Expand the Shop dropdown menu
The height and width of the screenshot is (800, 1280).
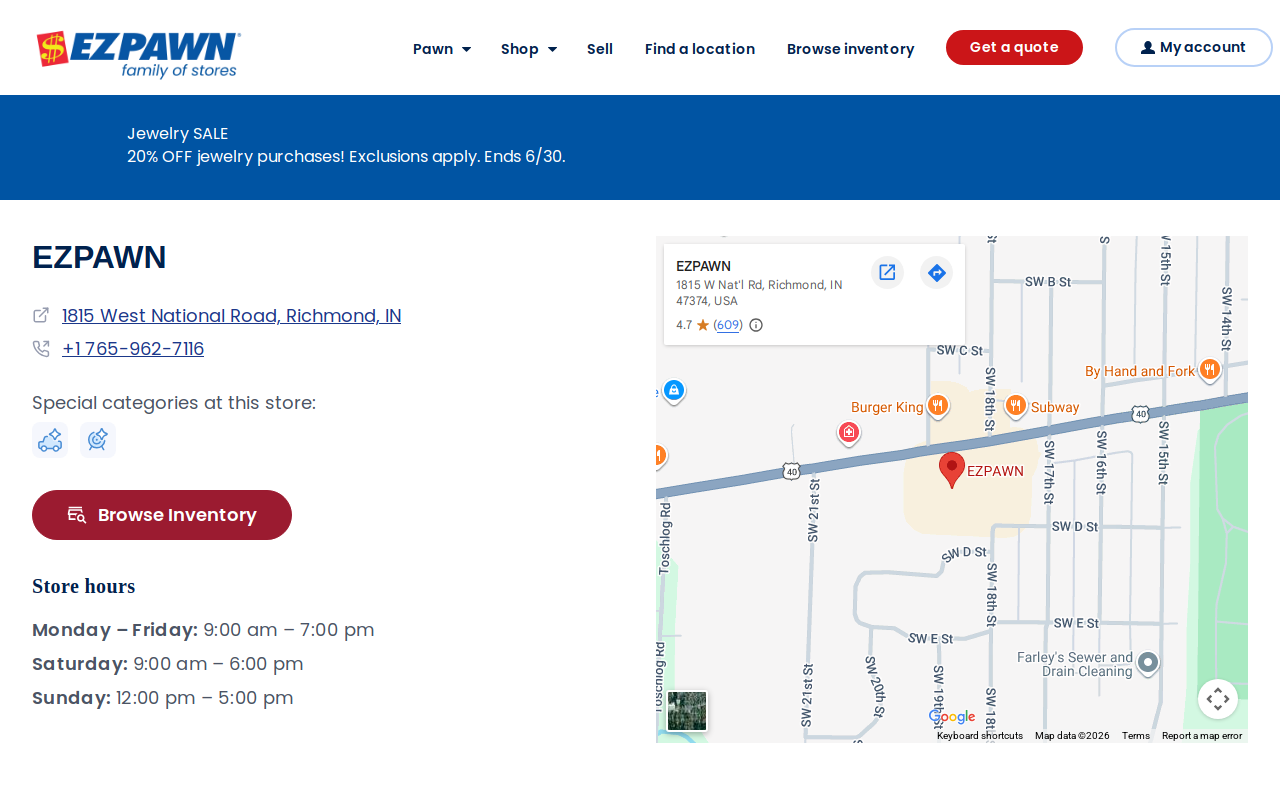pyautogui.click(x=529, y=49)
